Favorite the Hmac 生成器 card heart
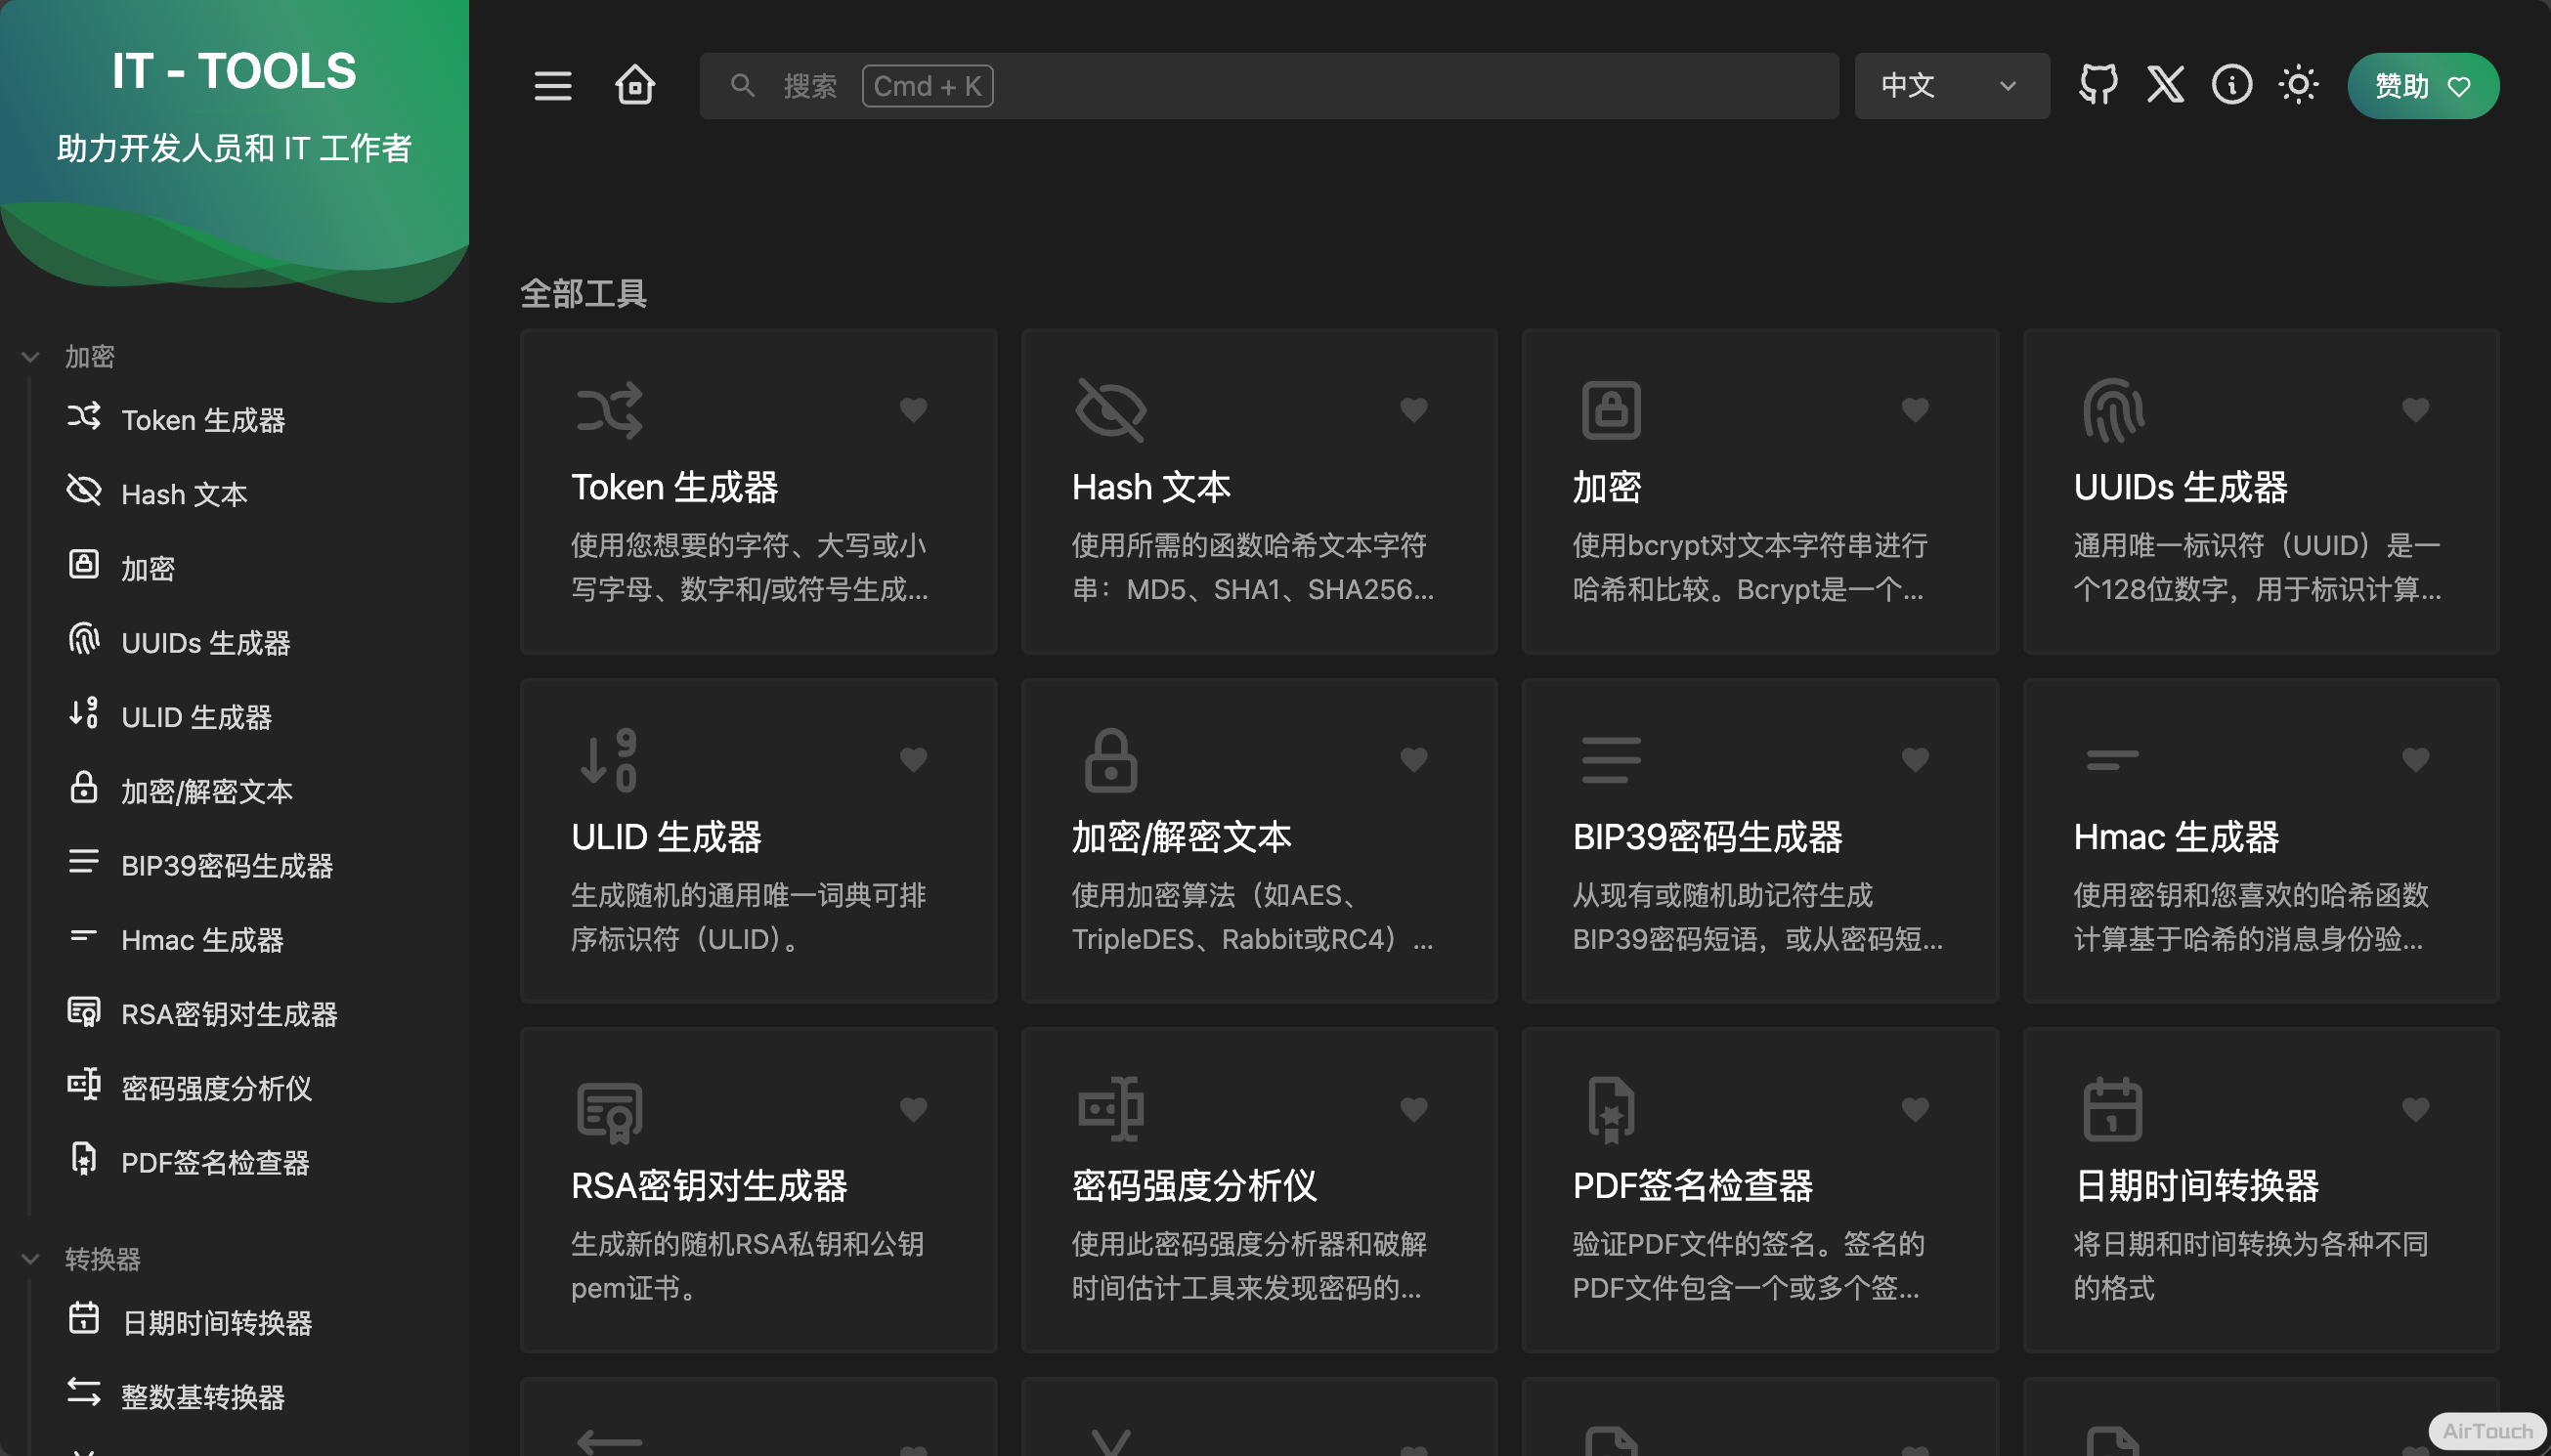 click(2415, 759)
